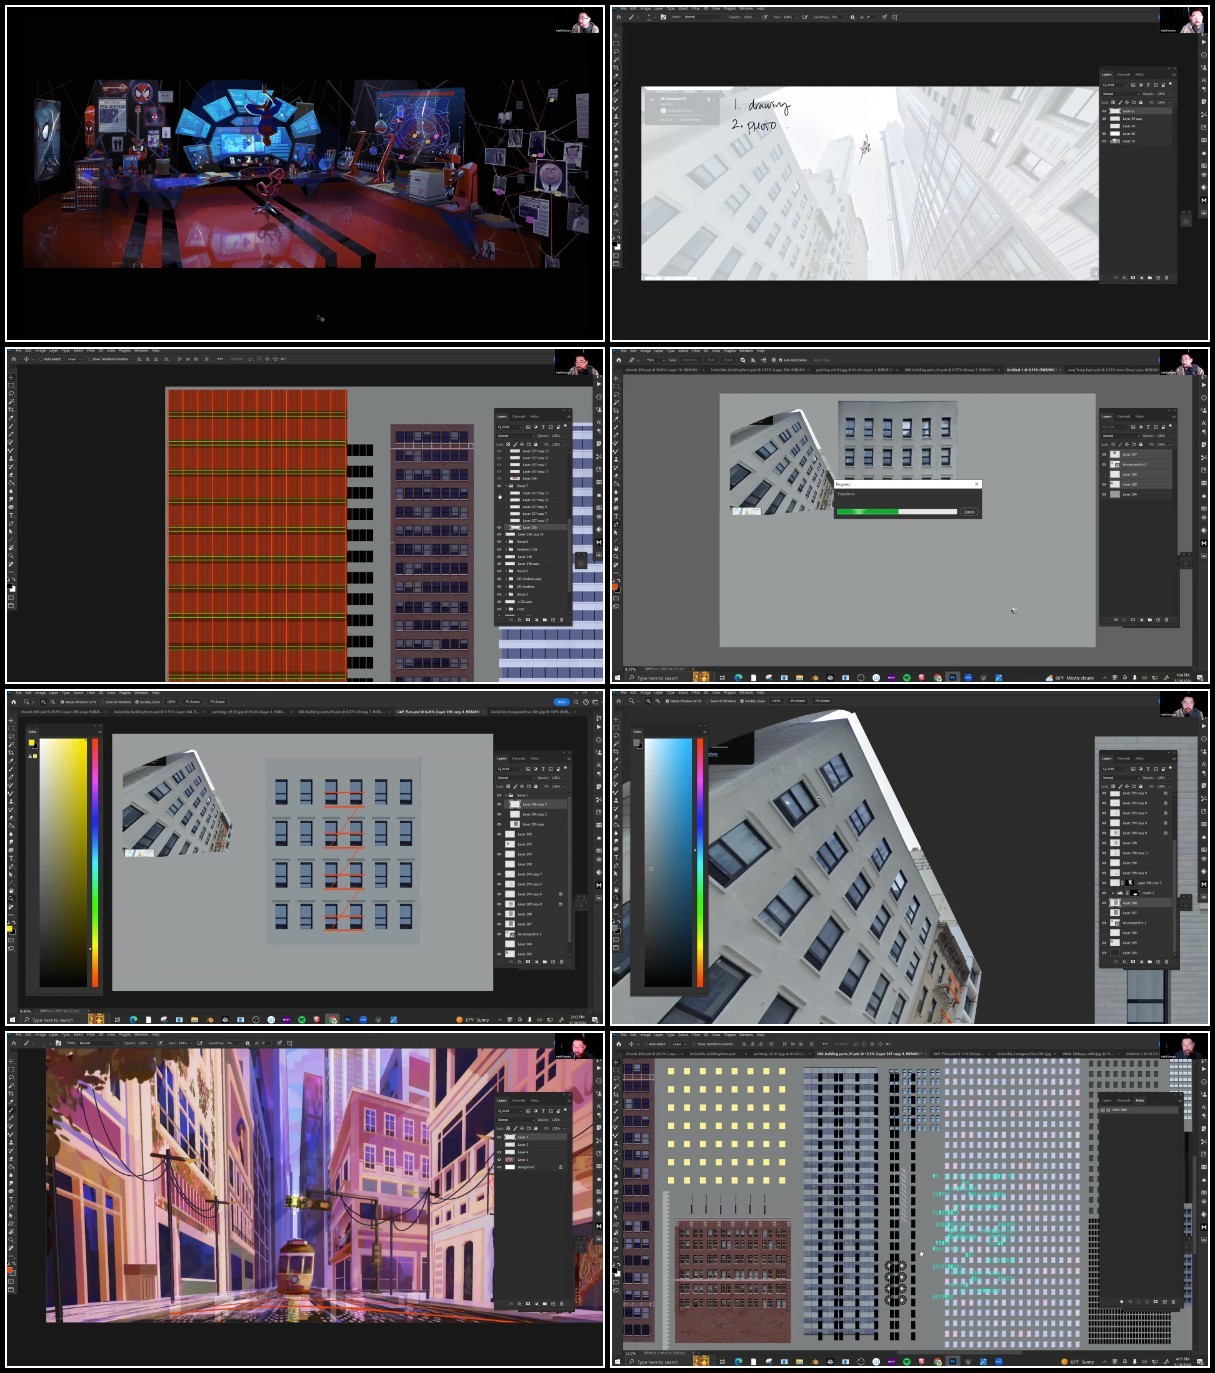Viewport: 1215px width, 1373px height.
Task: Select the Hand tool in the Progress-dialog frame
Action: [616, 549]
